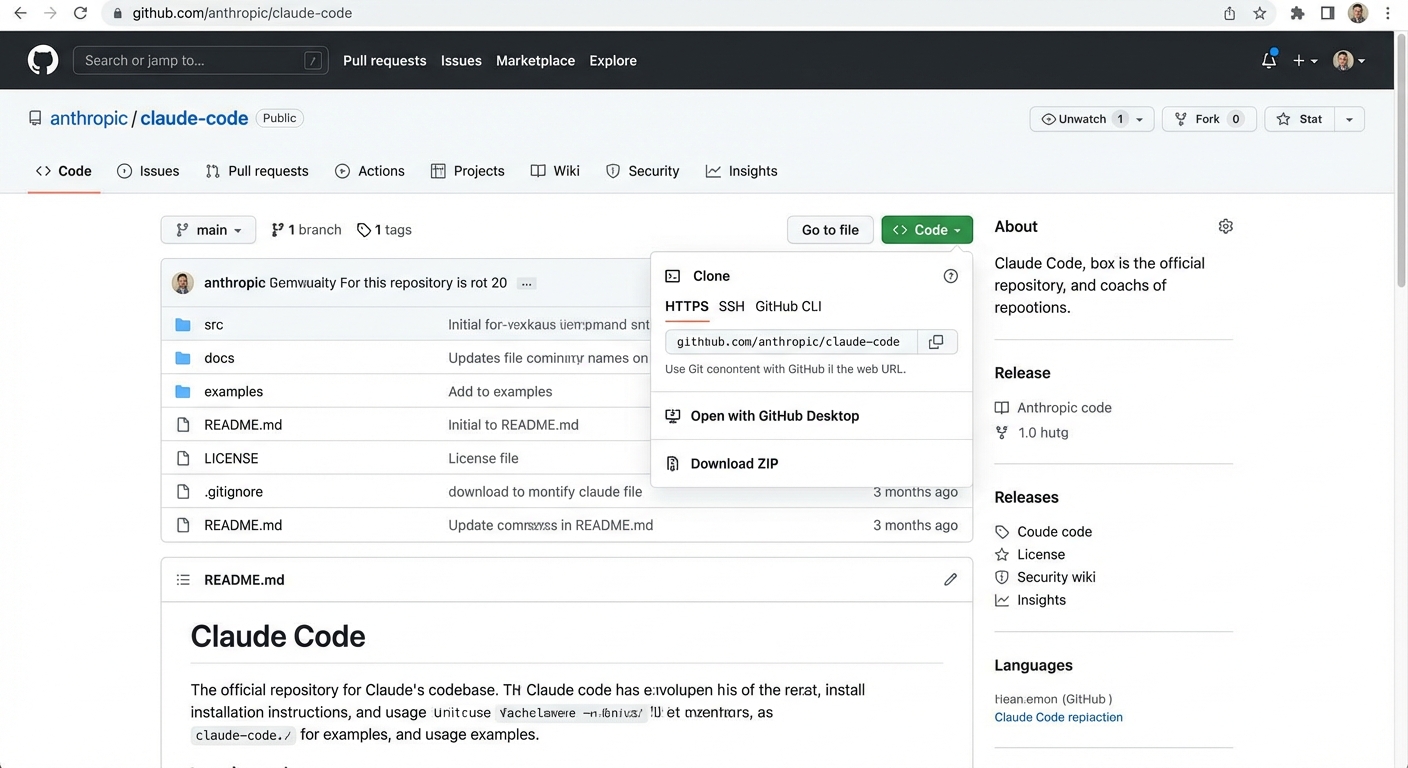This screenshot has width=1408, height=768.
Task: Open the notifications bell
Action: [1269, 60]
